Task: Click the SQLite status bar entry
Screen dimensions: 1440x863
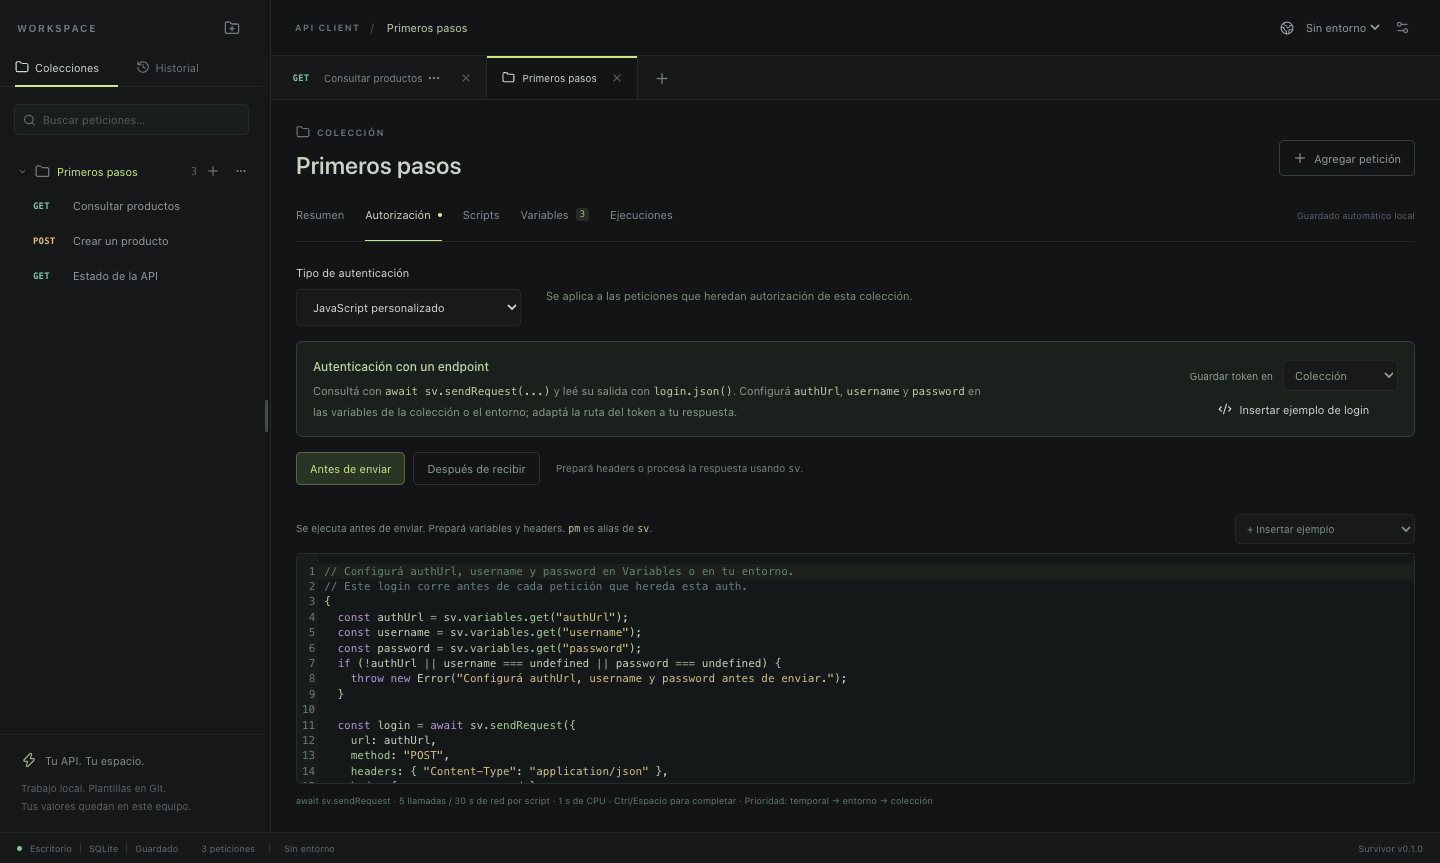Action: click(103, 849)
